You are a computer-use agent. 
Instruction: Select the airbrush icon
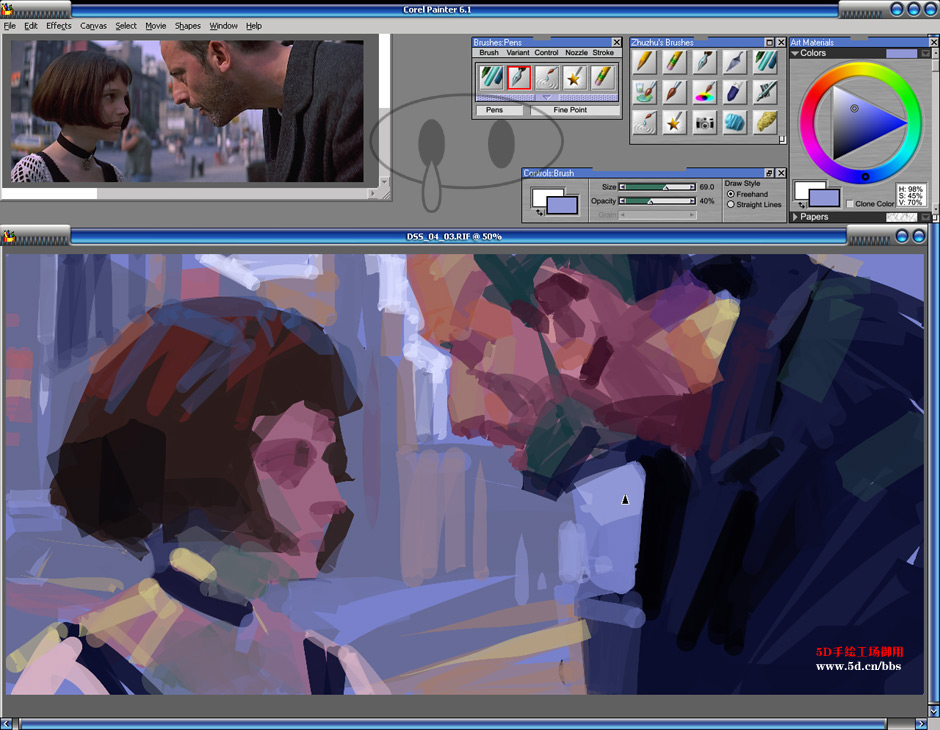766,92
